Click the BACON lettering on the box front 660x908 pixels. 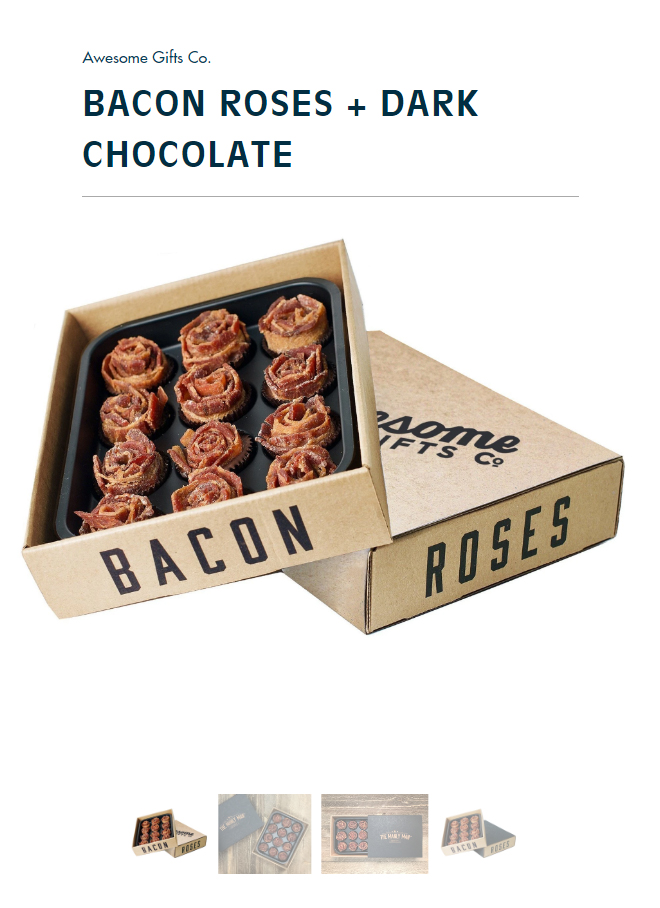pos(207,551)
